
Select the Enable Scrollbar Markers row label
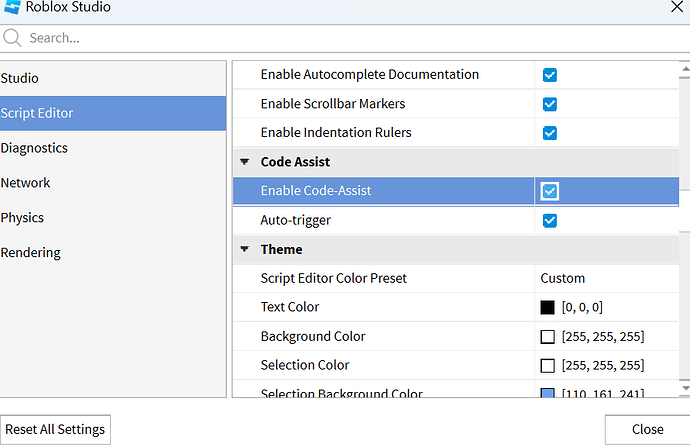[333, 104]
